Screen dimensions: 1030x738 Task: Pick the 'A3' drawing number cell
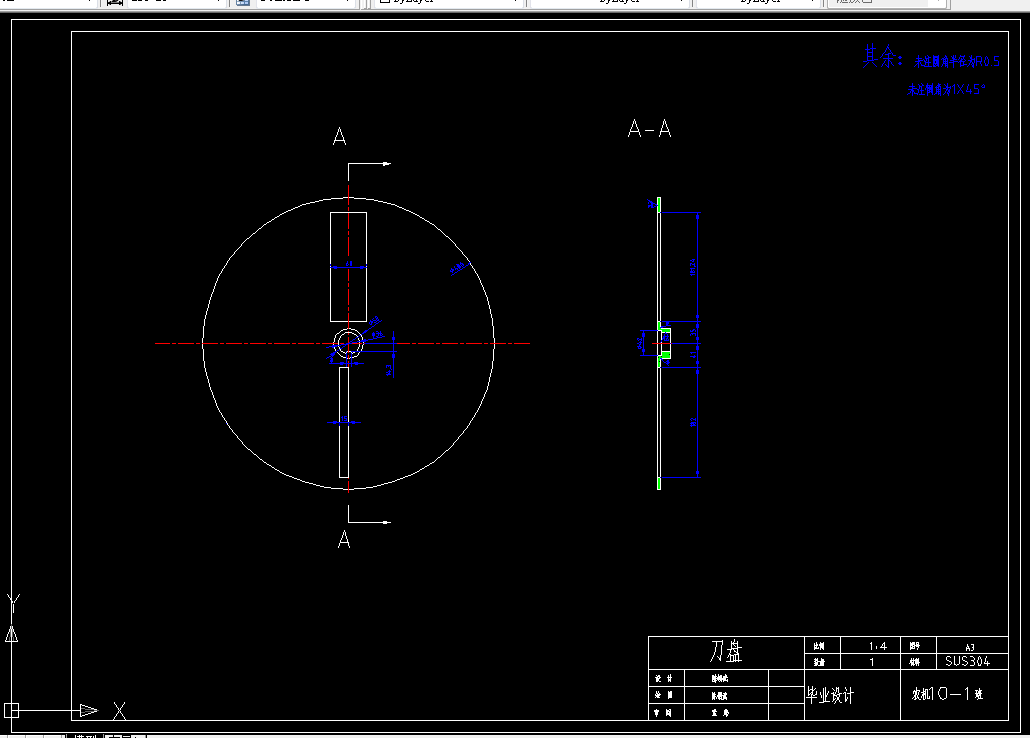[x=970, y=647]
